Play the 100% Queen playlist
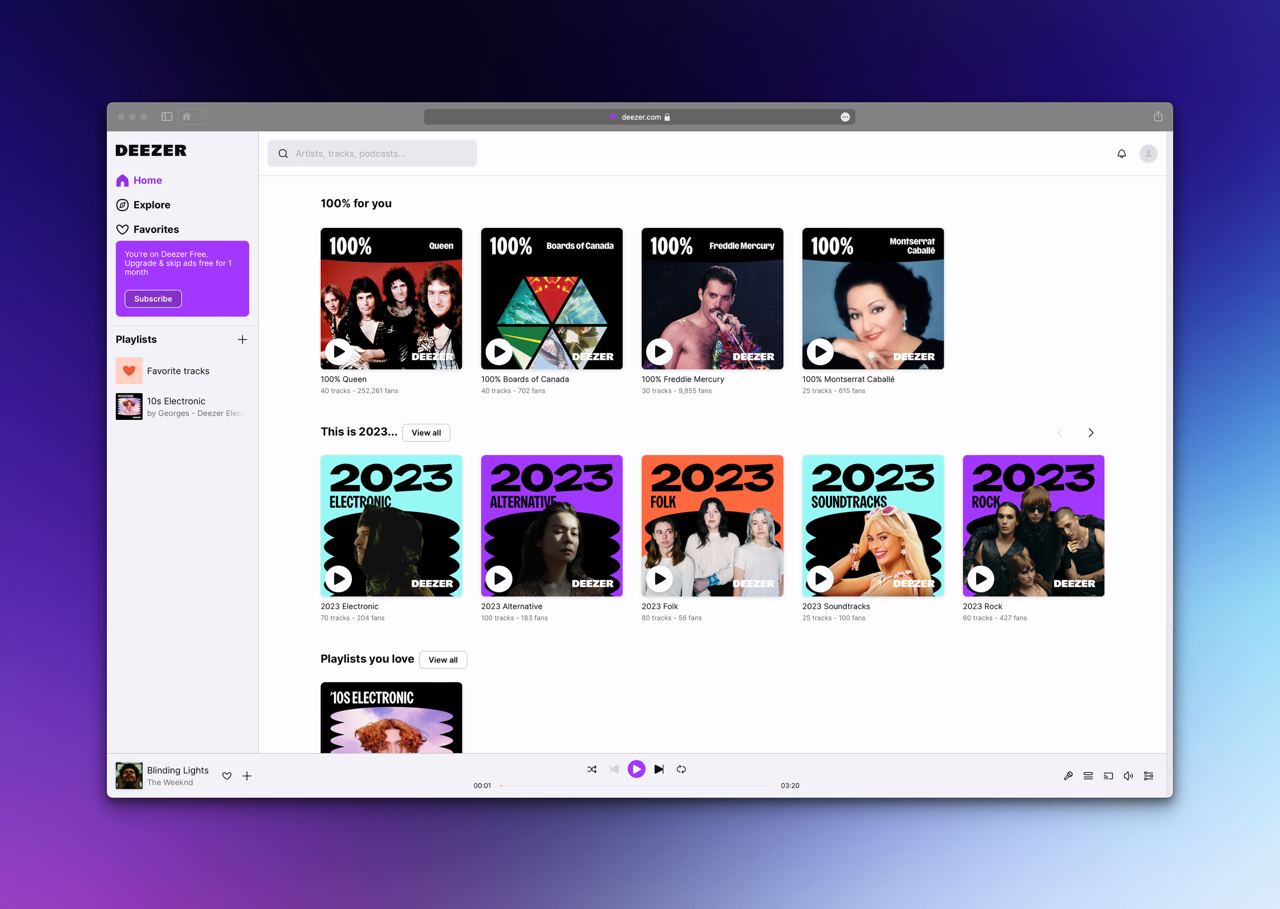1280x909 pixels. (338, 351)
